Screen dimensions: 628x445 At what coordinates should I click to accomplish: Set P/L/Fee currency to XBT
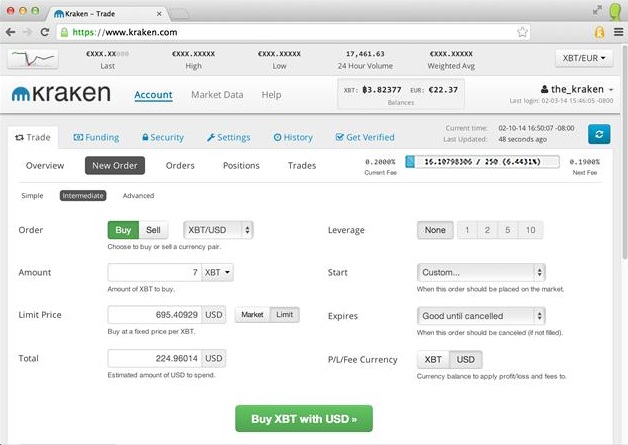(x=433, y=359)
